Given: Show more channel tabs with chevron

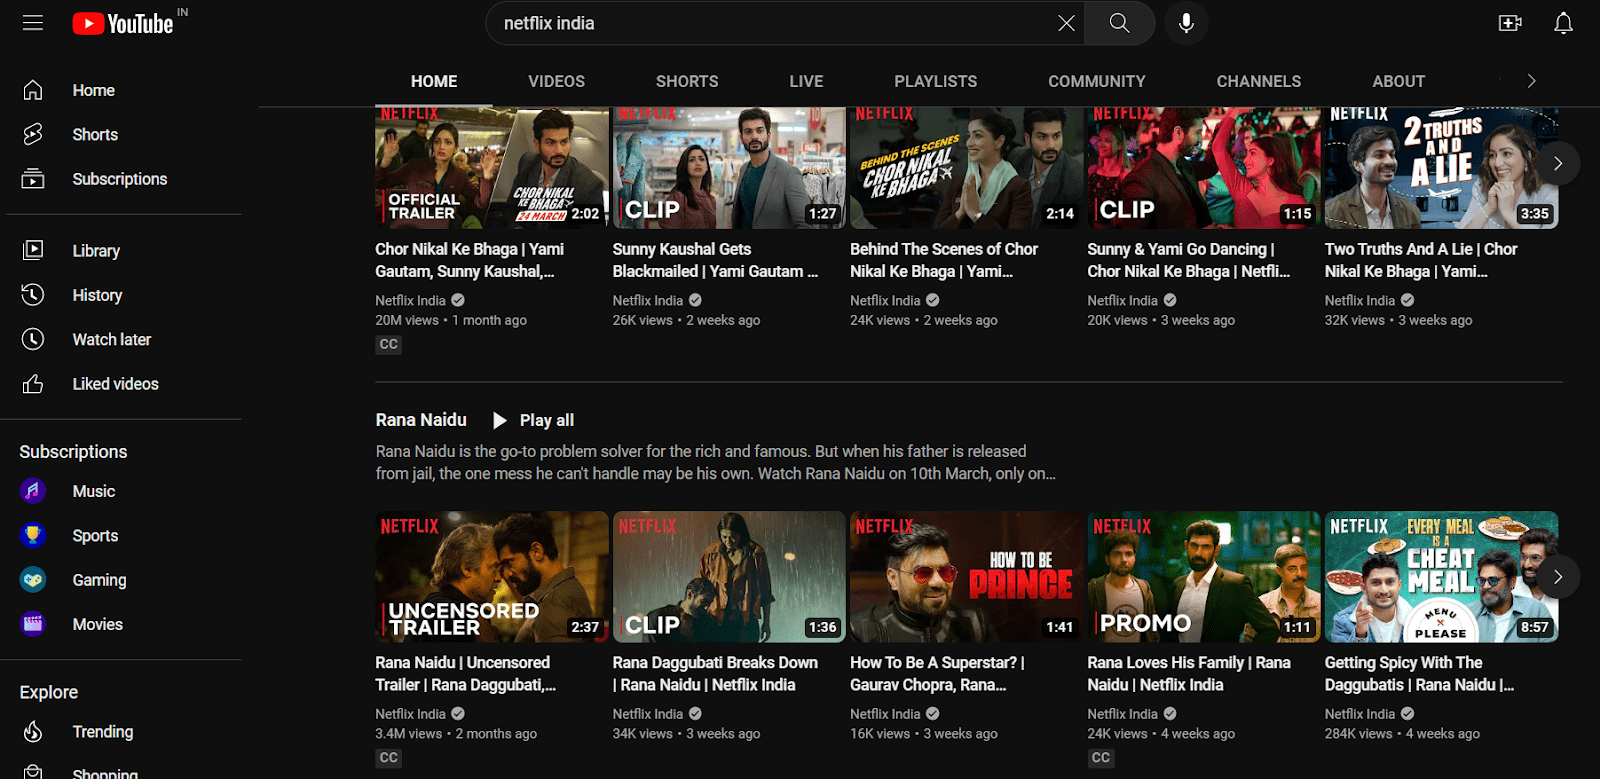Looking at the screenshot, I should pyautogui.click(x=1531, y=81).
